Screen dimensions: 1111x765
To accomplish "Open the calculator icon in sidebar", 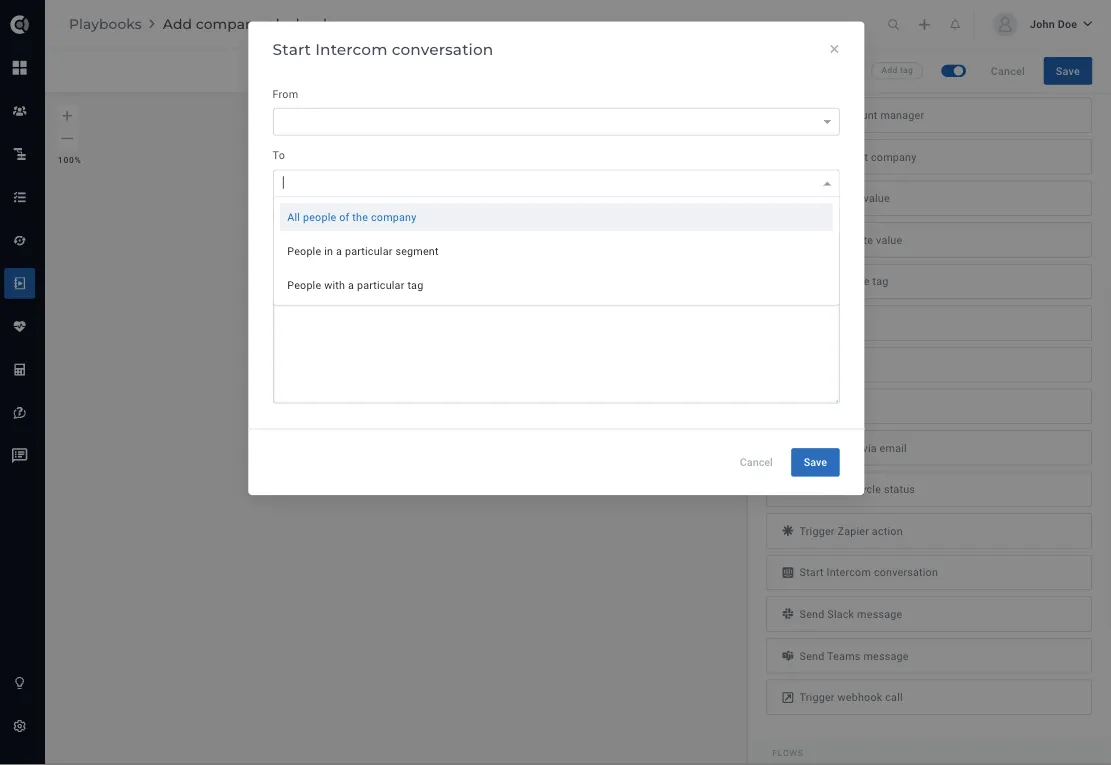I will tap(20, 370).
